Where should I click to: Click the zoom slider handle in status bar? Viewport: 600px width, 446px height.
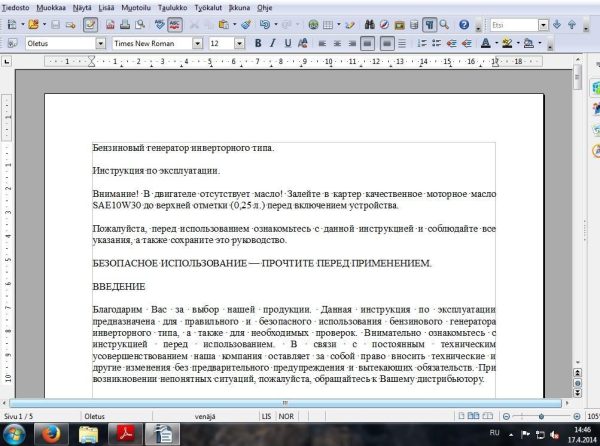coord(541,416)
